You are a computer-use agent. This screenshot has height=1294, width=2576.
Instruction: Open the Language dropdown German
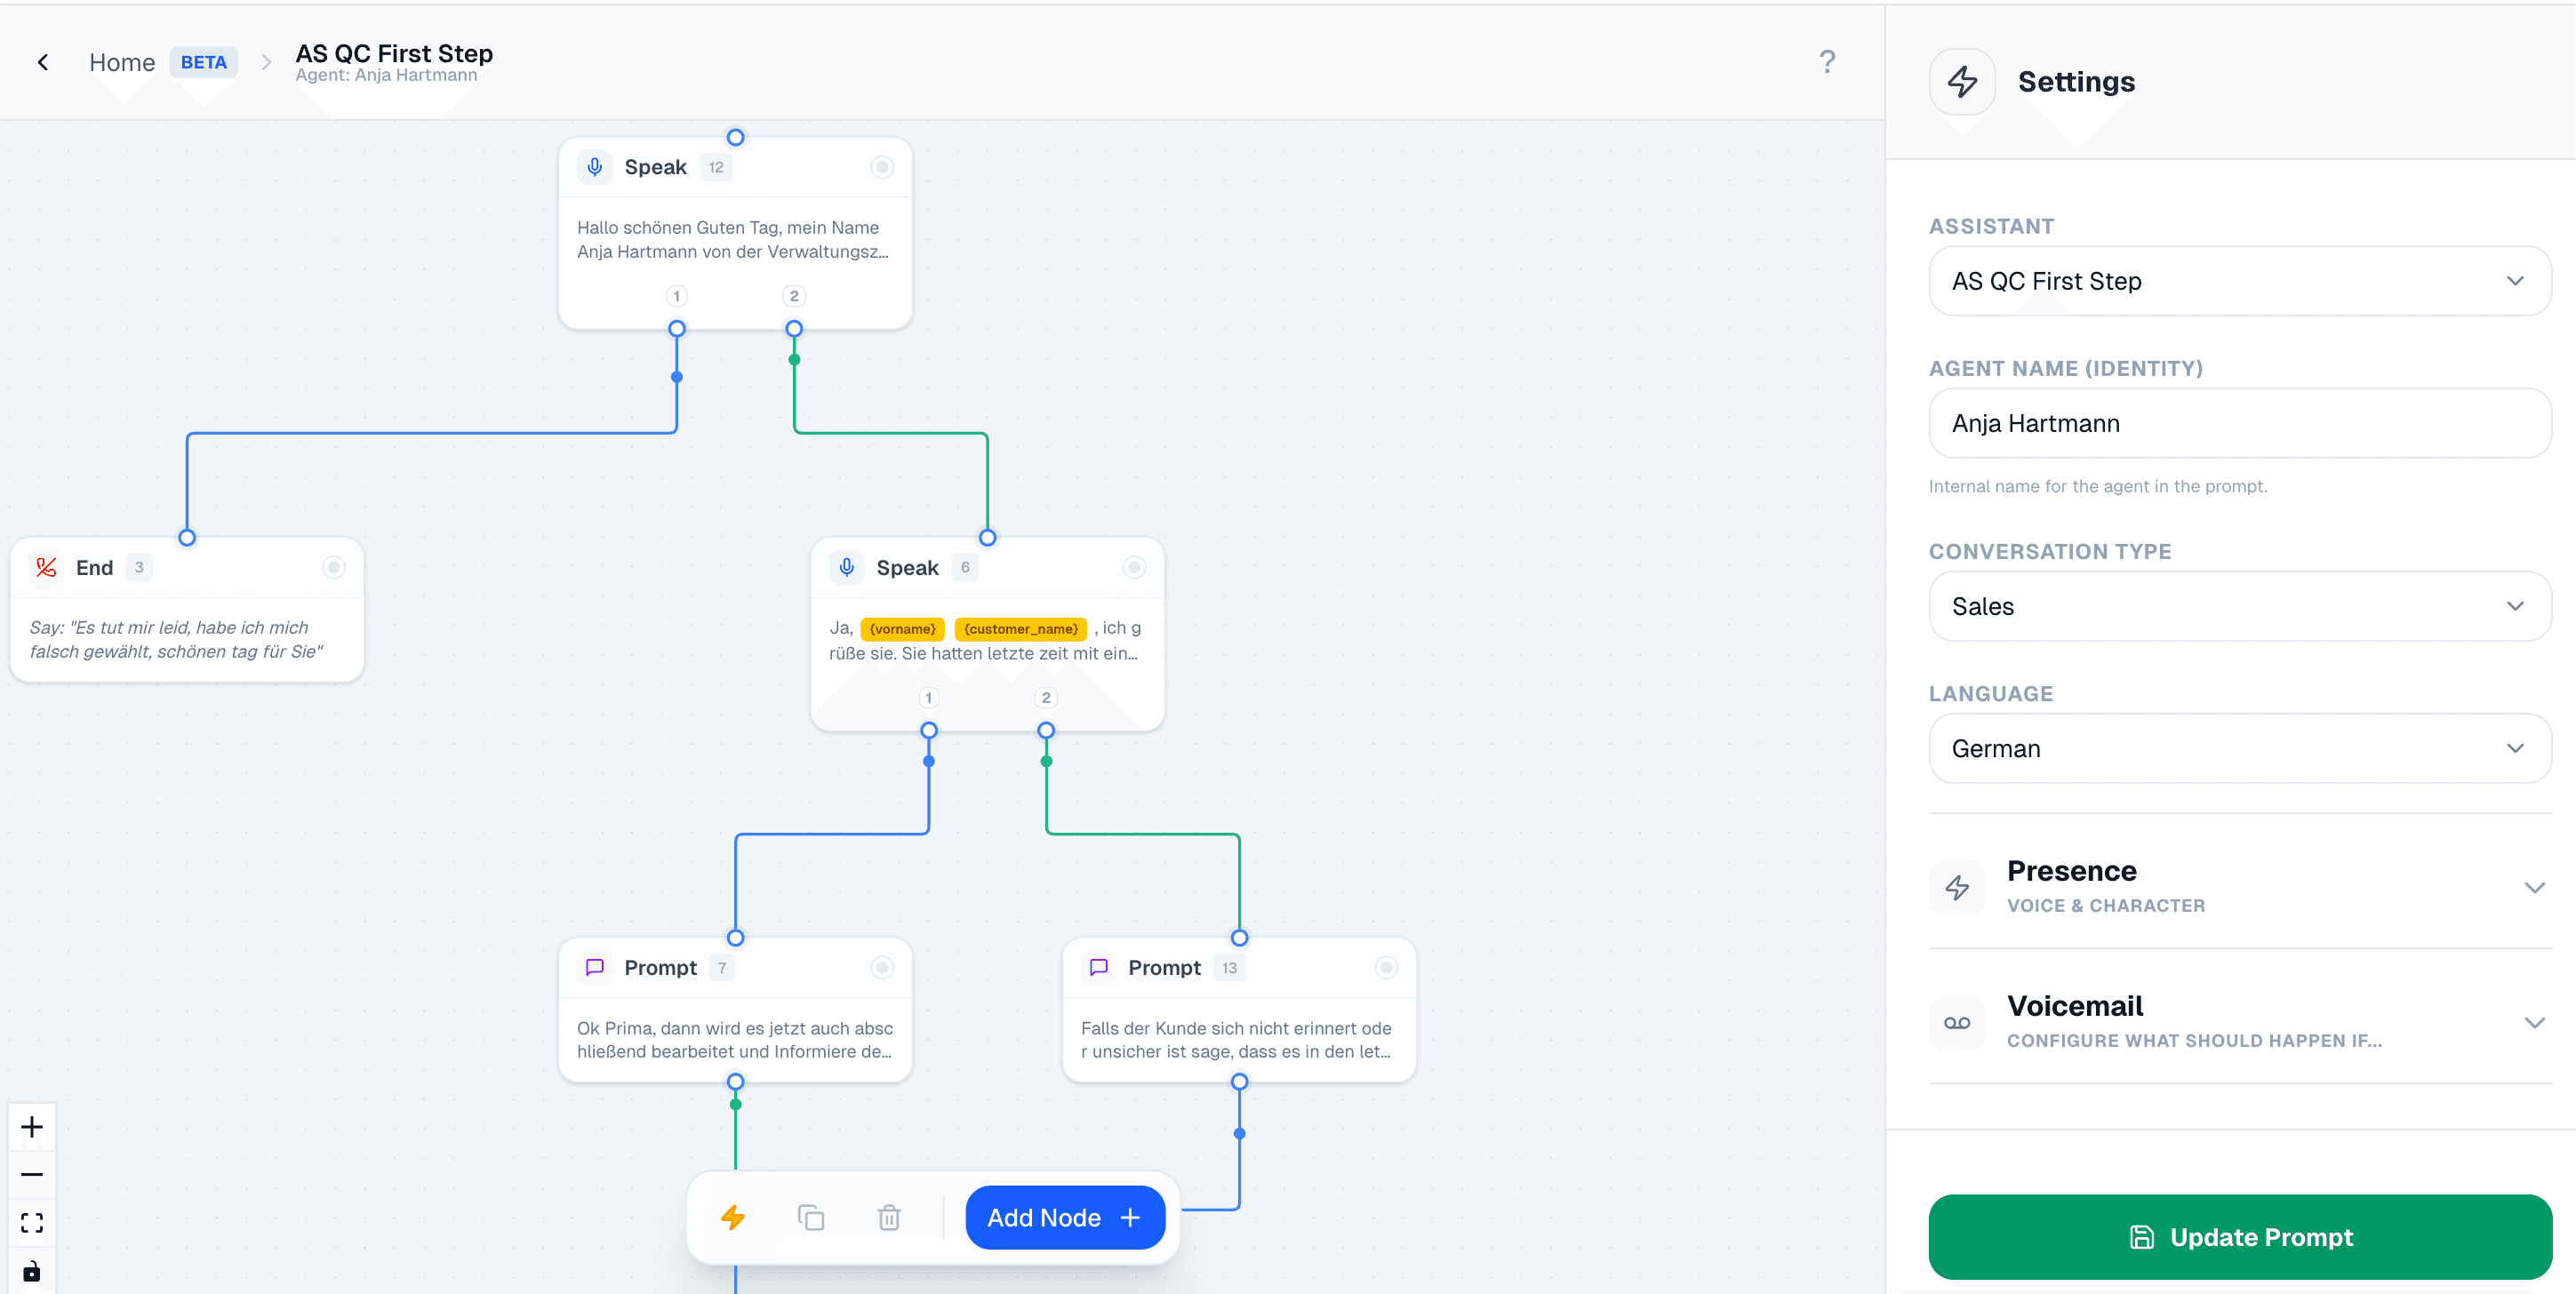point(2240,748)
